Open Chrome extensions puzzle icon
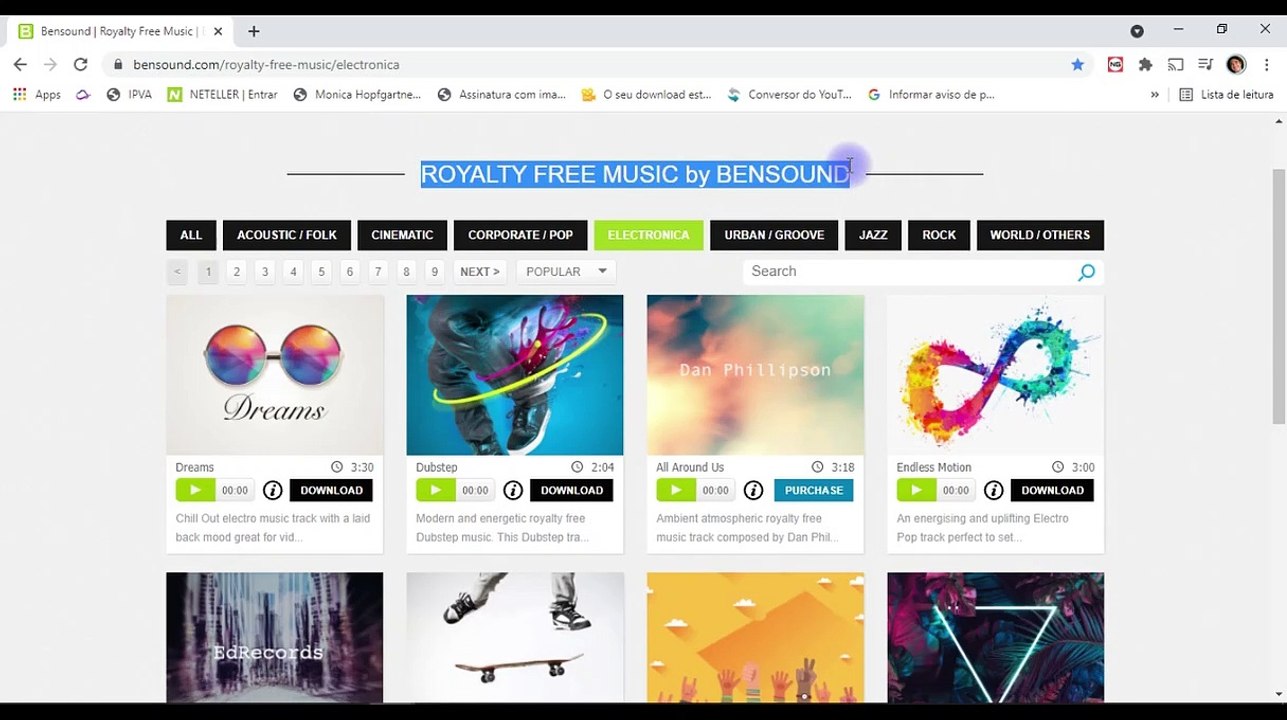Viewport: 1287px width, 720px height. click(1145, 64)
